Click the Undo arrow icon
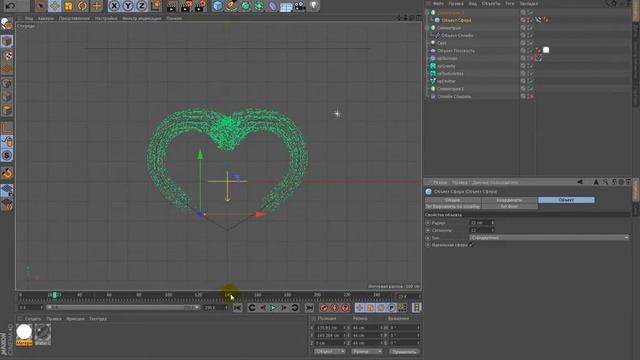The width and height of the screenshot is (640, 360). 10,5
